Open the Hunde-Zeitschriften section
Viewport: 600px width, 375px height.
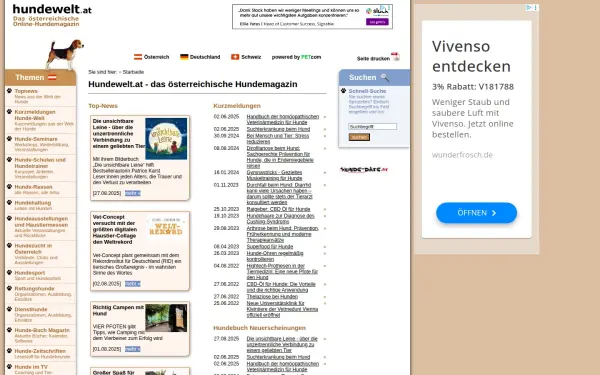tap(40, 351)
